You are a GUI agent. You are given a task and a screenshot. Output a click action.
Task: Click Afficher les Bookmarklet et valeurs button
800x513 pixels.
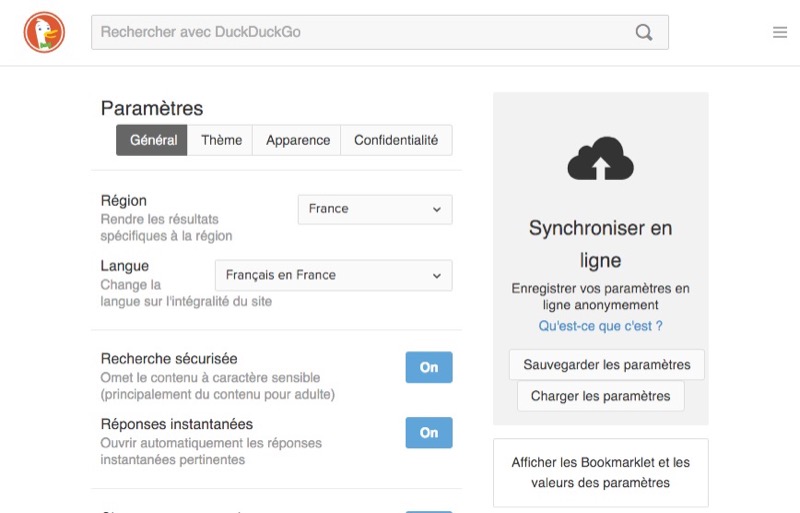[x=600, y=472]
